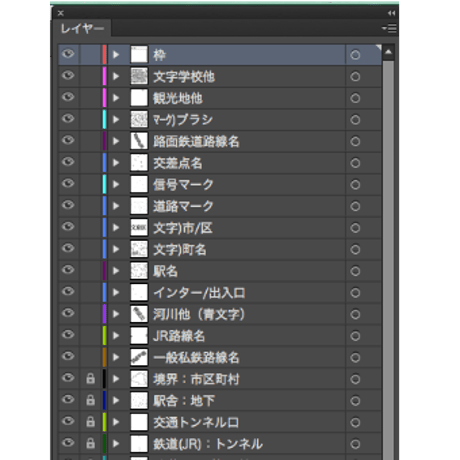Click target circle of JR路線名 layer
This screenshot has width=460, height=460.
pyautogui.click(x=355, y=336)
